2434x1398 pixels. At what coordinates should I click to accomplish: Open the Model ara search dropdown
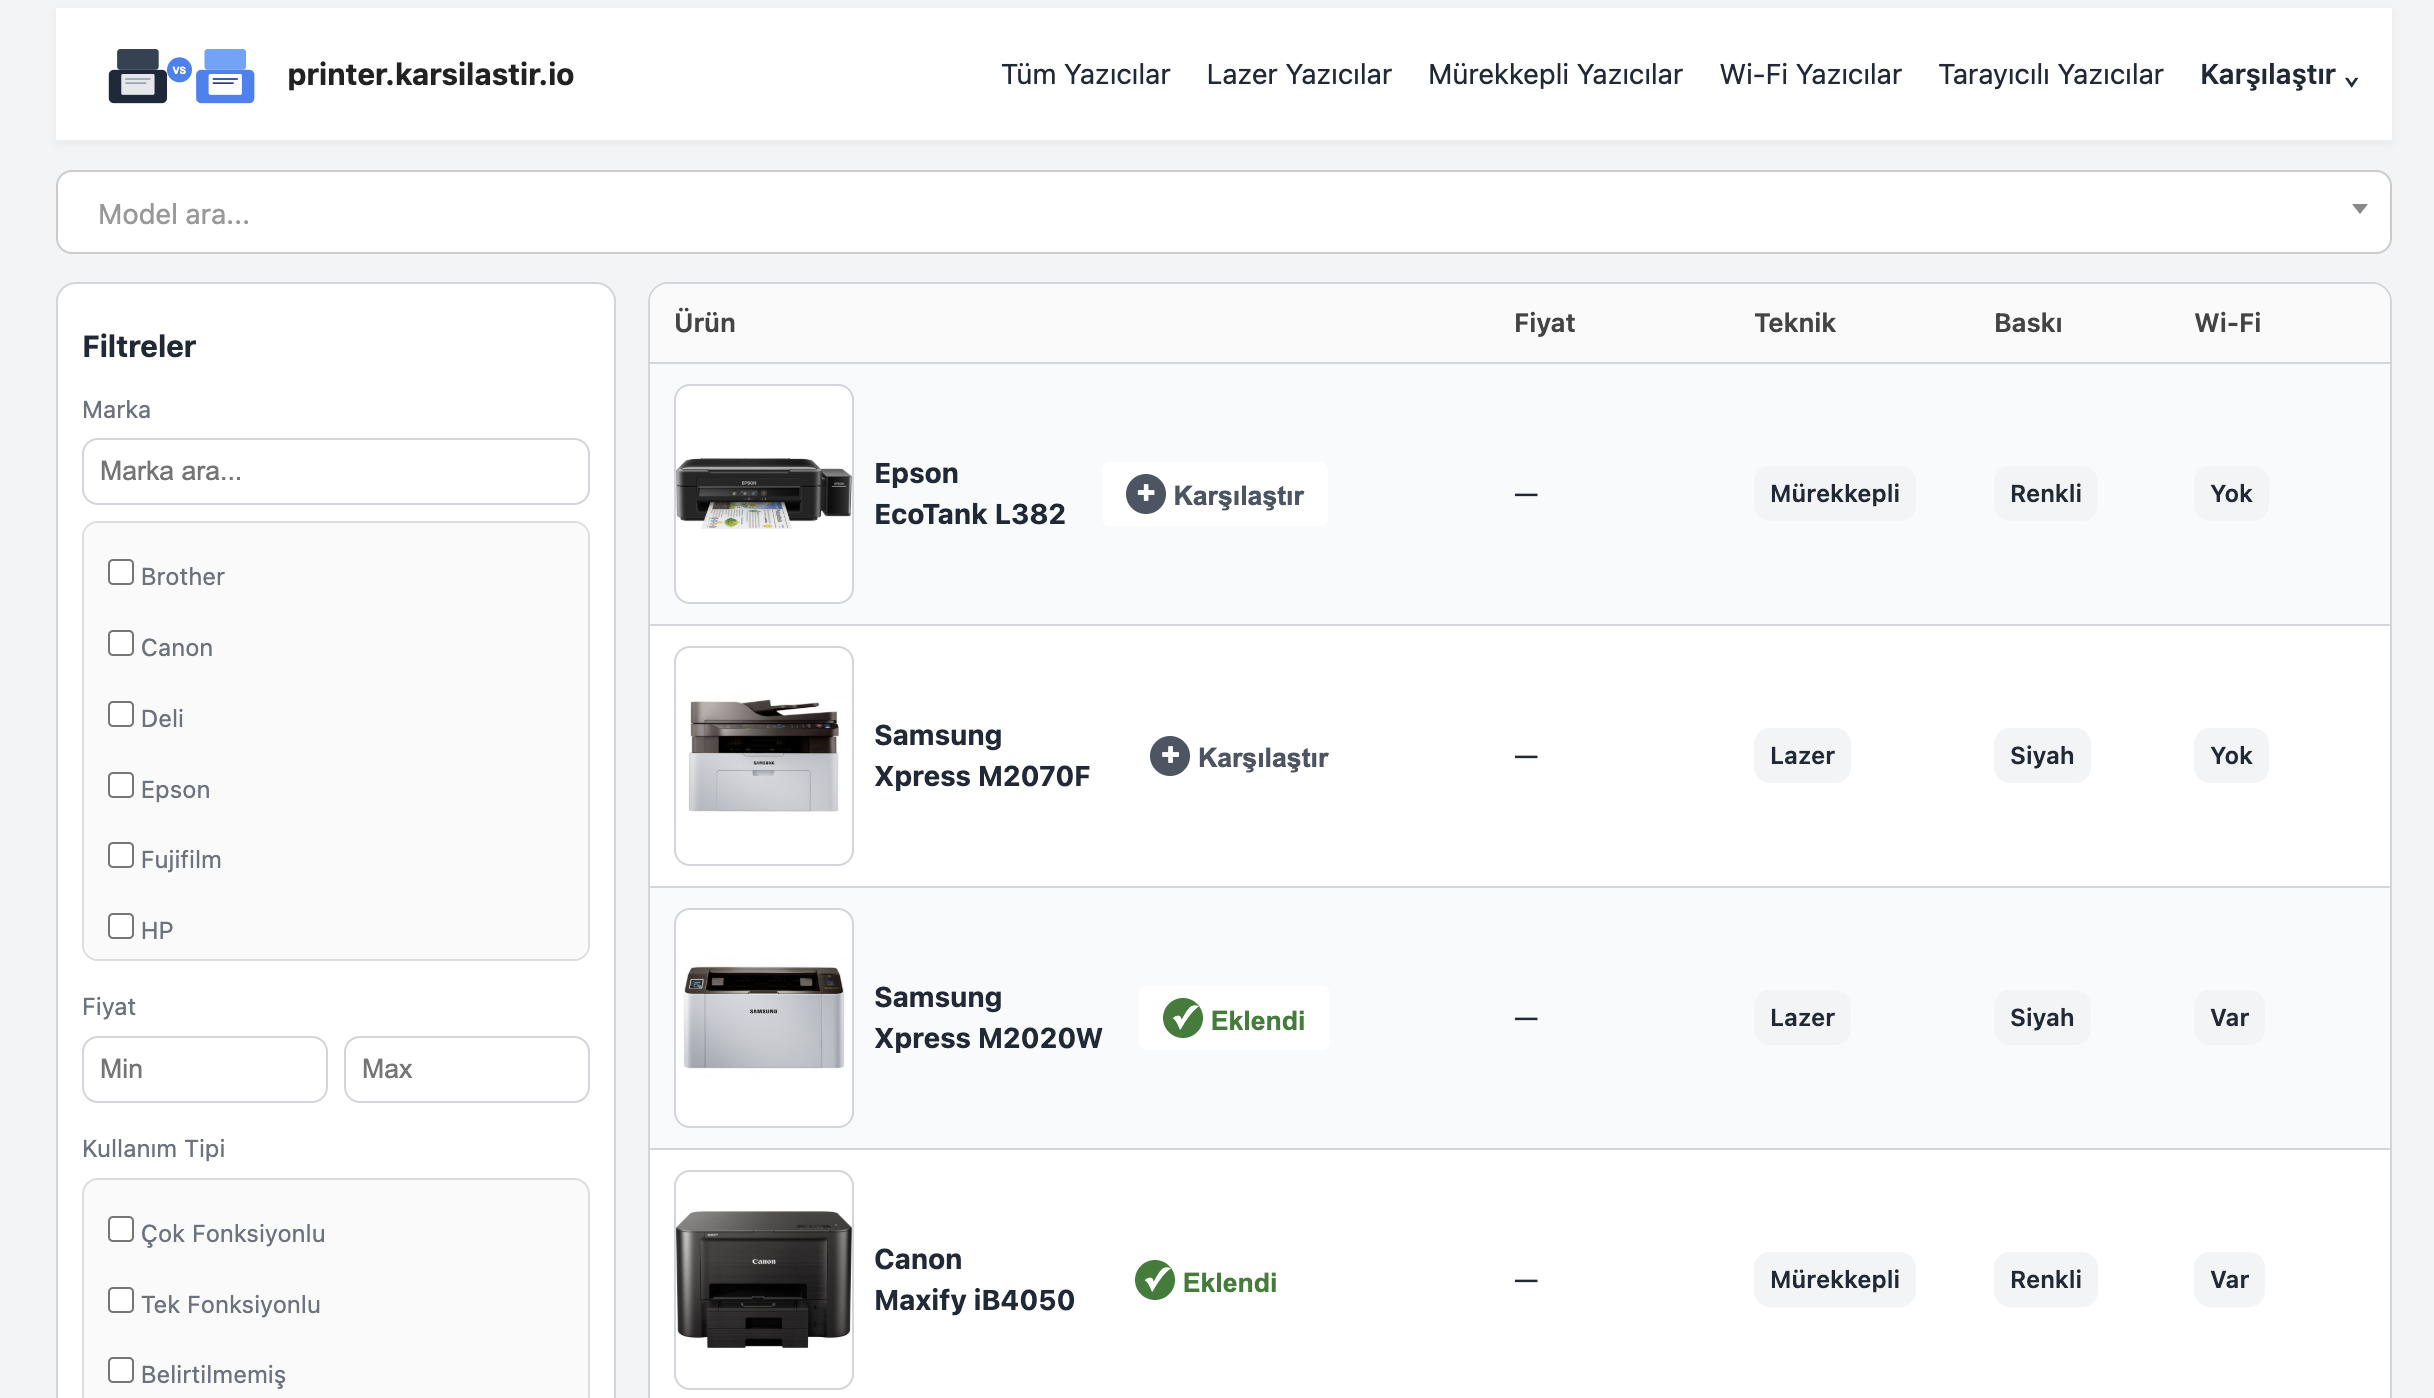[x=1220, y=212]
